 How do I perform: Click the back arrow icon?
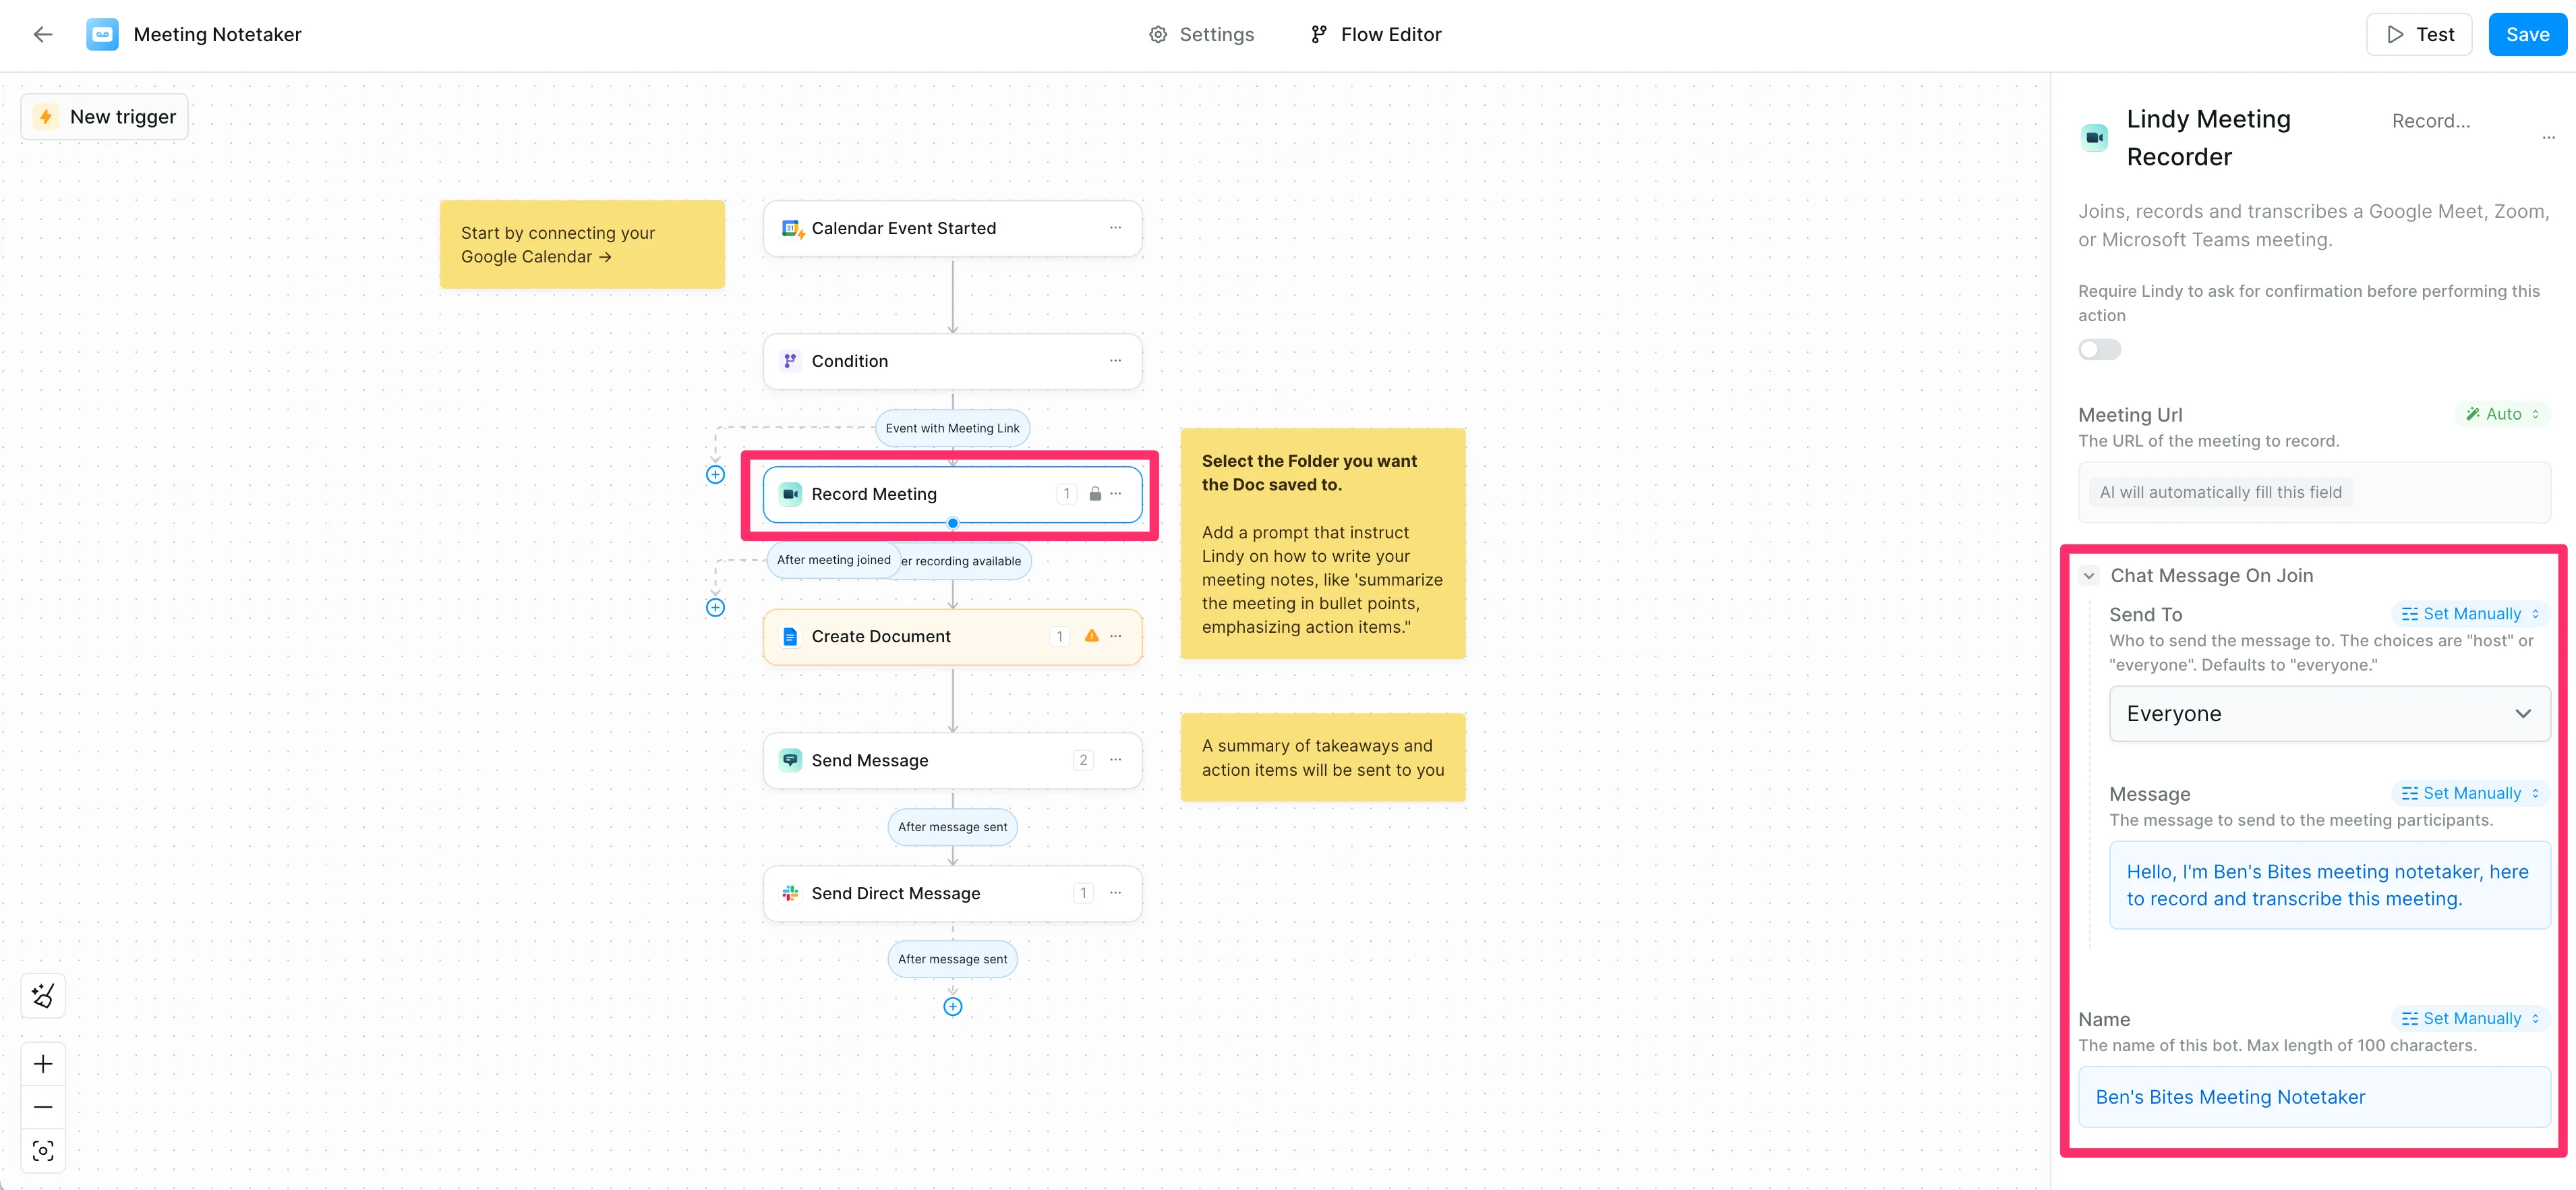pos(42,35)
